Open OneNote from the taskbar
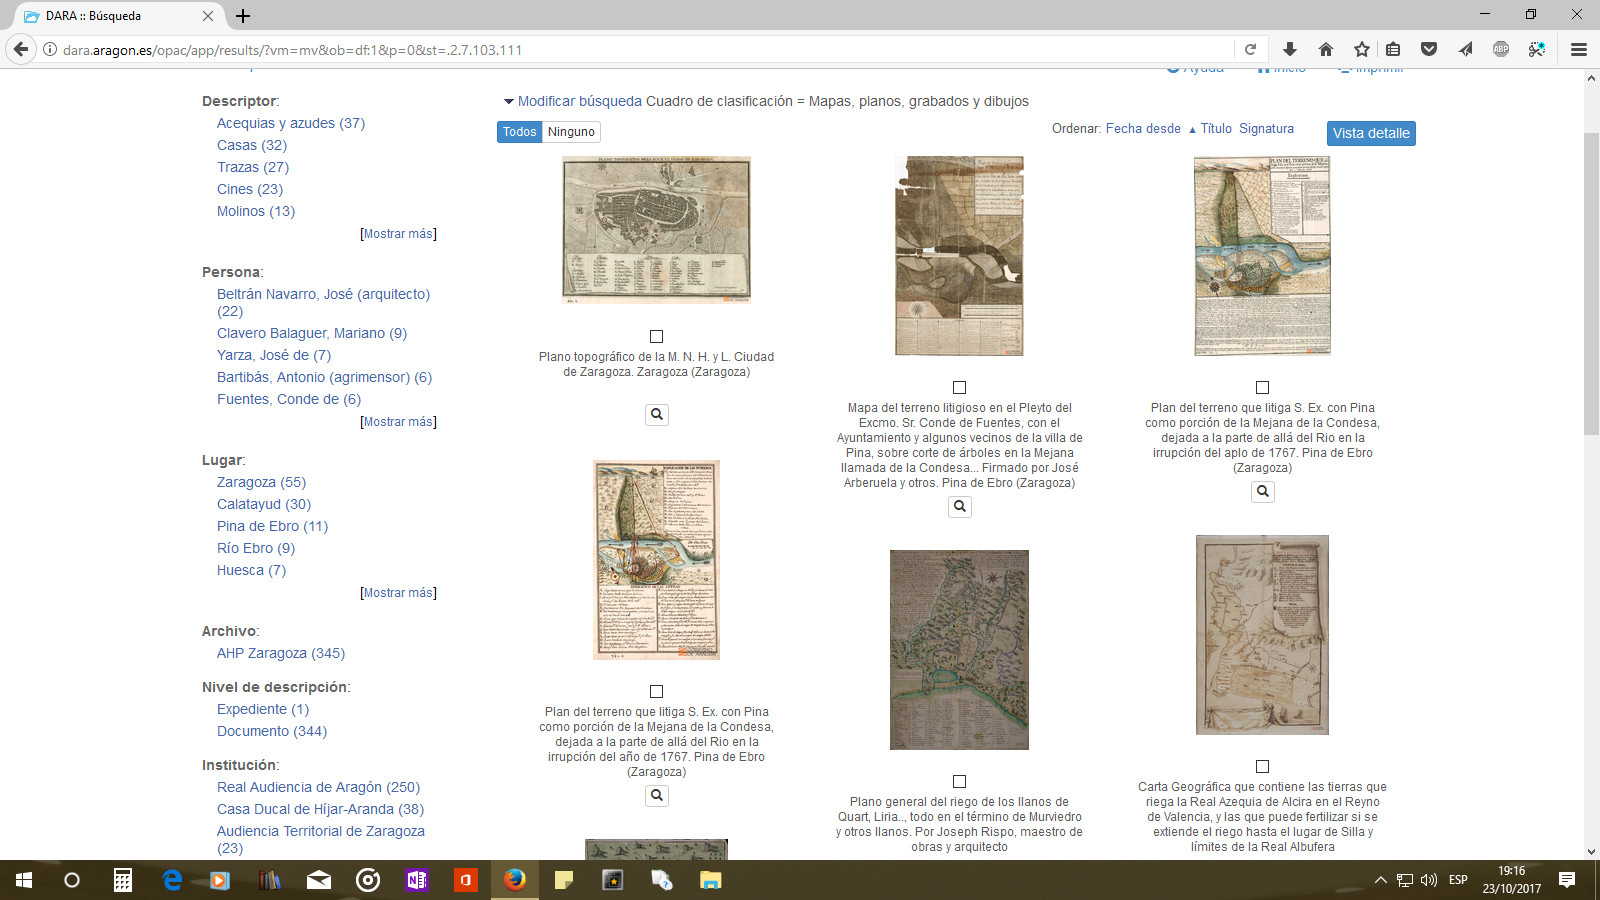1600x900 pixels. click(417, 880)
